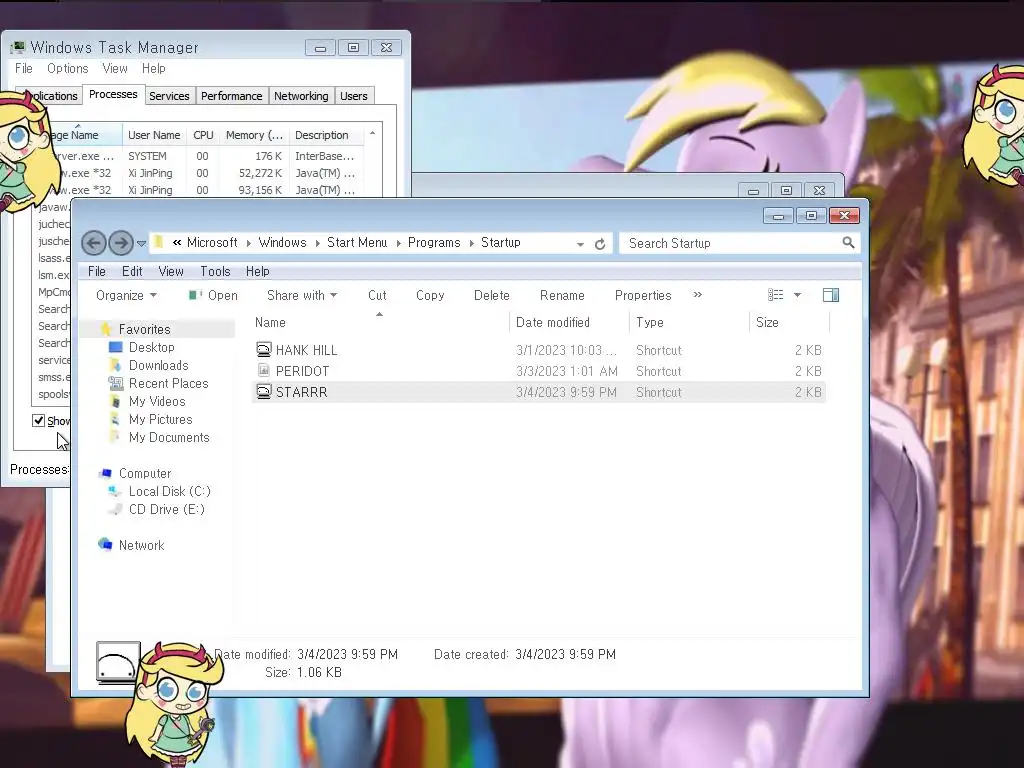The image size is (1024, 768).
Task: Select the STARRR shortcut icon
Action: tap(263, 391)
